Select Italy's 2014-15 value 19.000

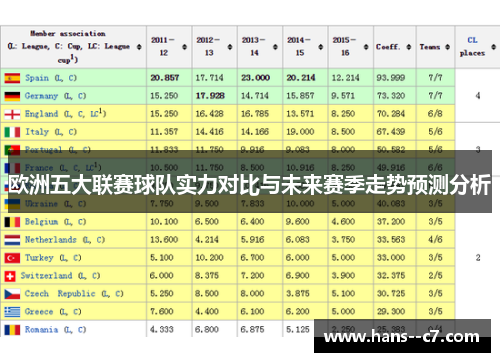point(305,132)
